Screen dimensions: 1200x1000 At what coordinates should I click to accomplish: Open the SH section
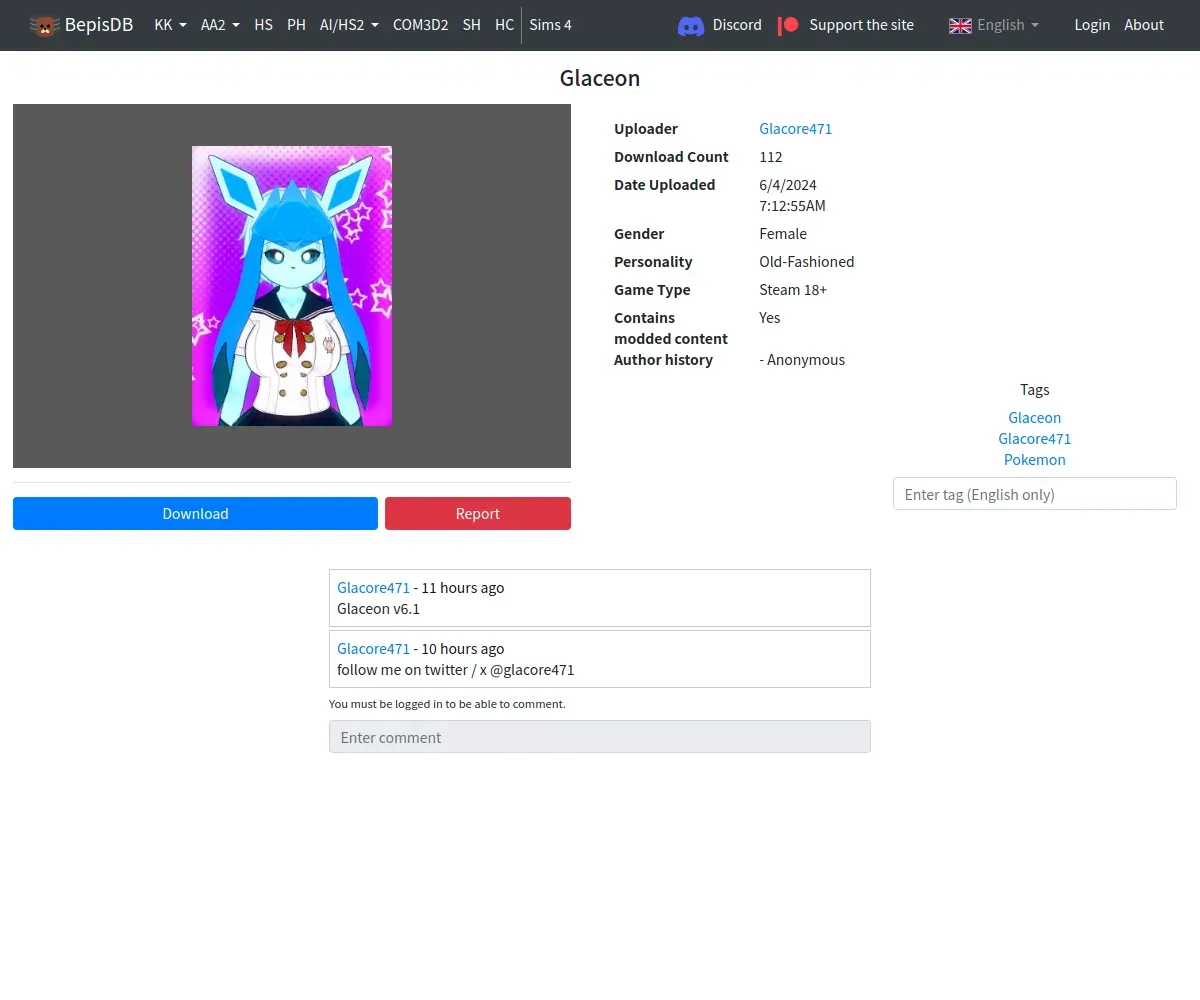471,25
